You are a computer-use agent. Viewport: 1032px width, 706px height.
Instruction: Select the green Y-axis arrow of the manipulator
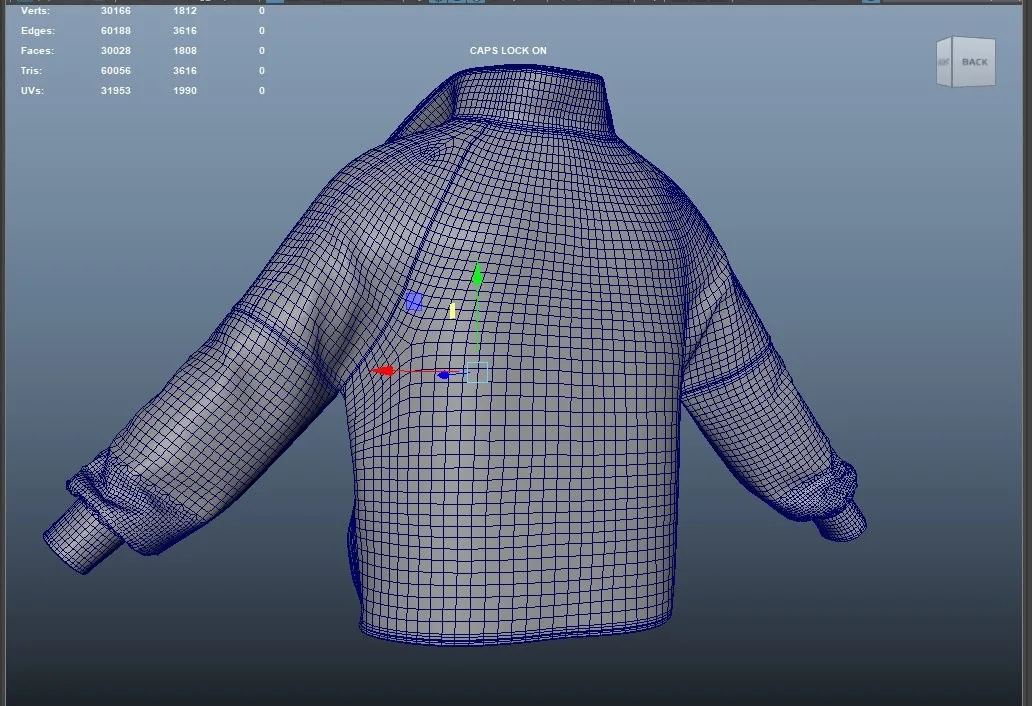coord(478,276)
